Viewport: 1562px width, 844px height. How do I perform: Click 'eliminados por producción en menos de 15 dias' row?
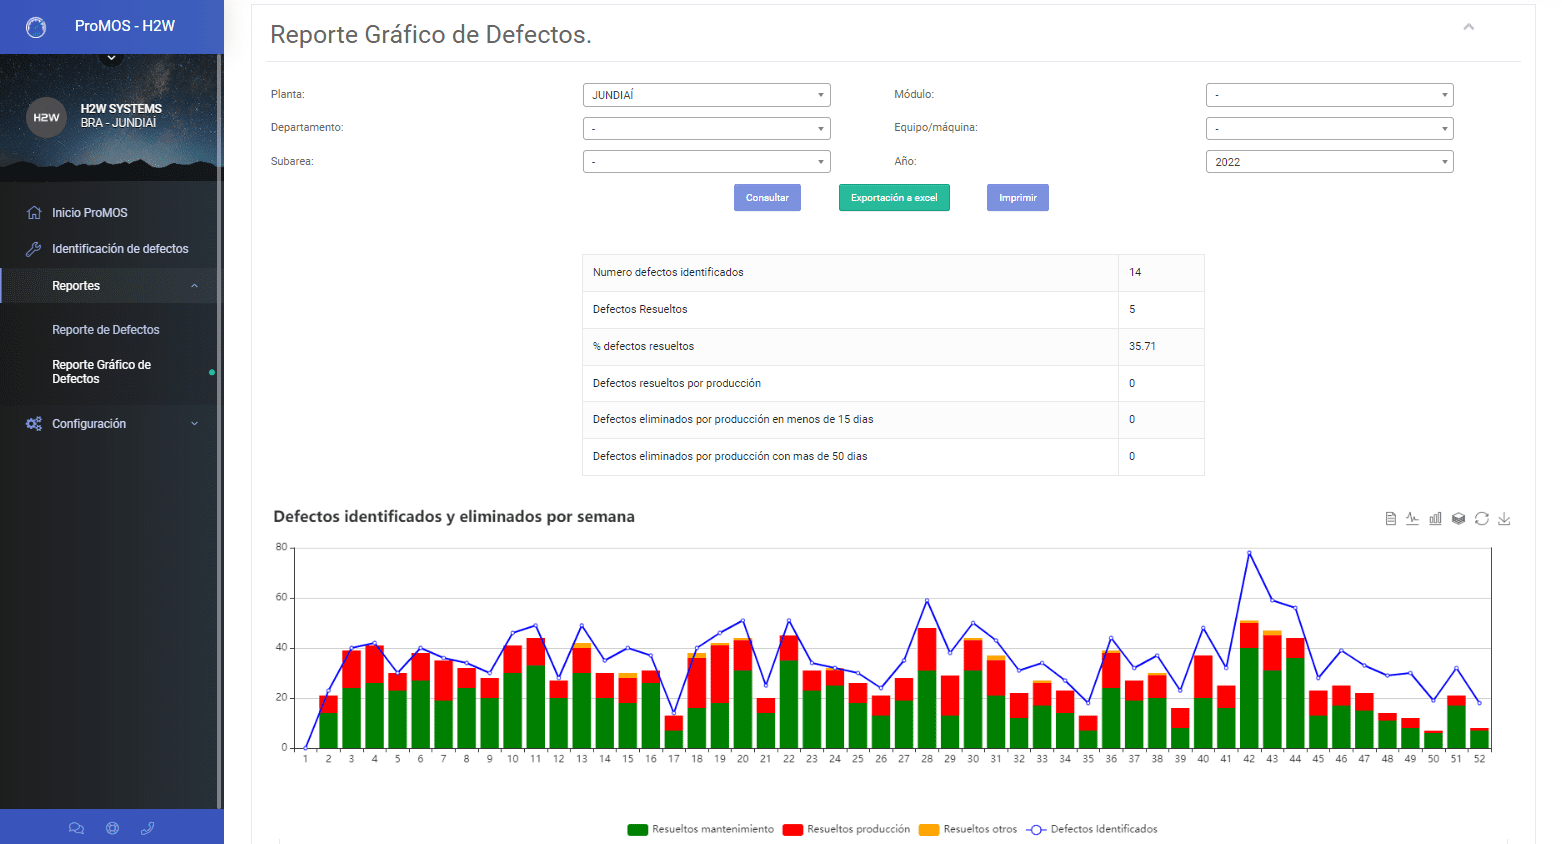(893, 420)
